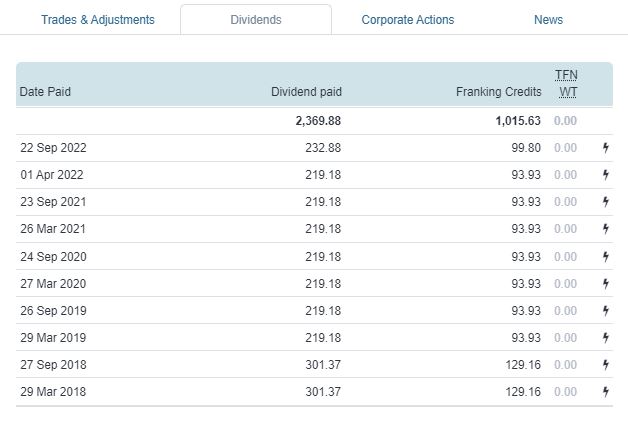Select the Dividends tab

(x=256, y=20)
